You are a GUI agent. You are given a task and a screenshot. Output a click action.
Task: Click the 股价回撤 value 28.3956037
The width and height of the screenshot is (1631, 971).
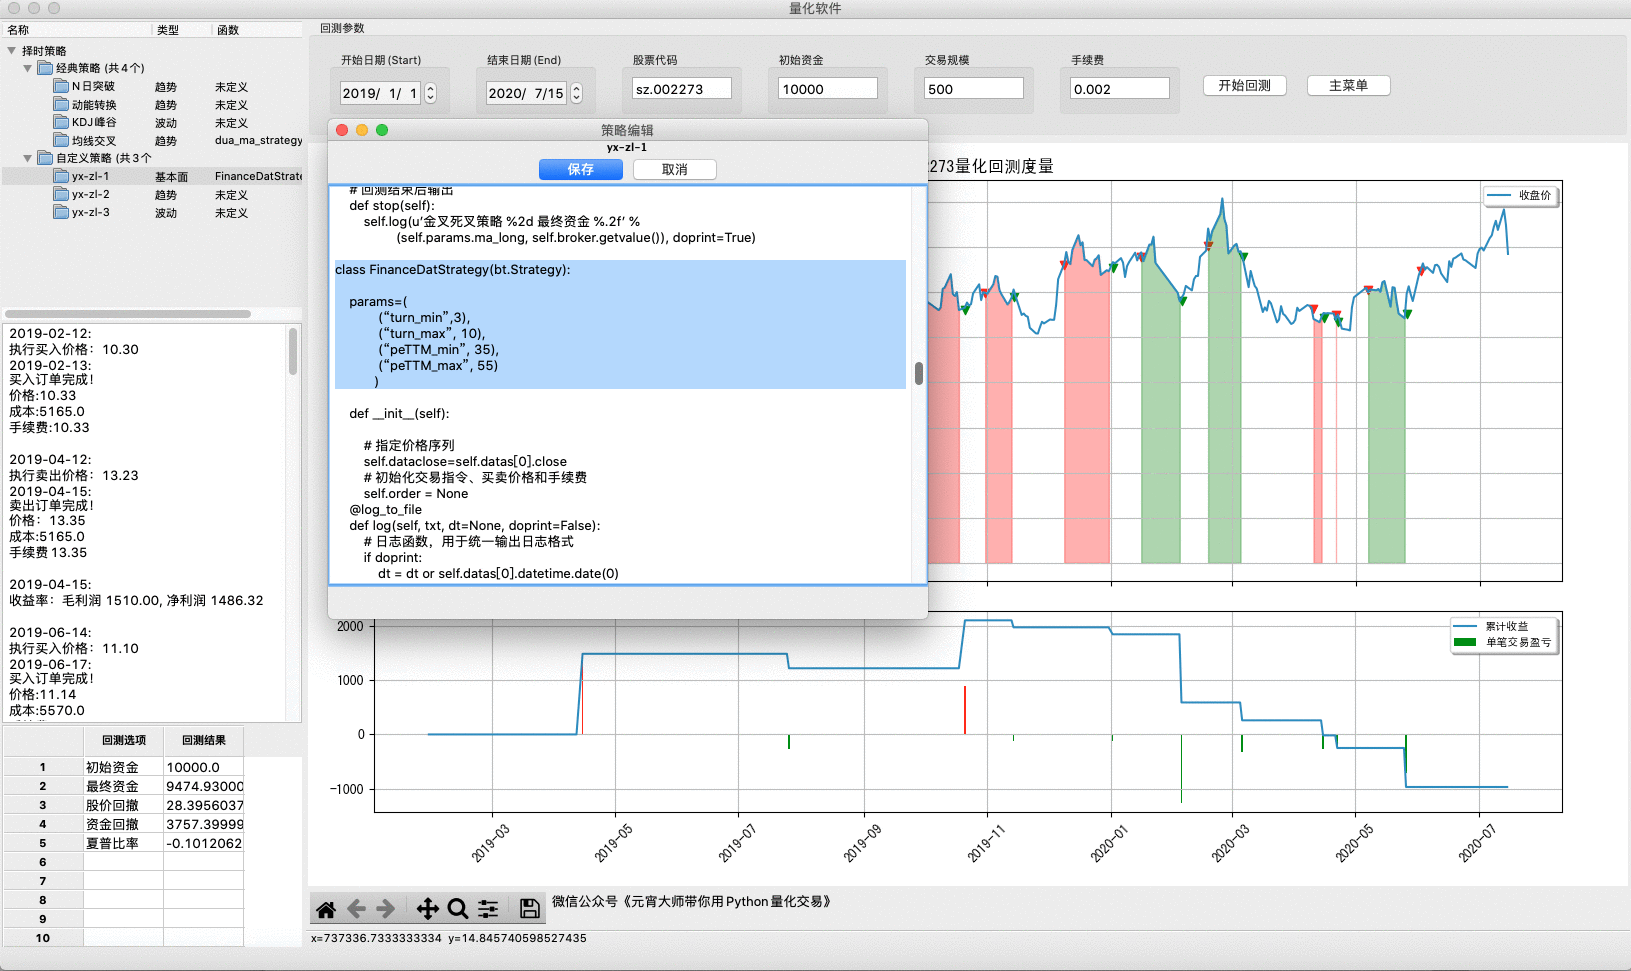tap(204, 806)
